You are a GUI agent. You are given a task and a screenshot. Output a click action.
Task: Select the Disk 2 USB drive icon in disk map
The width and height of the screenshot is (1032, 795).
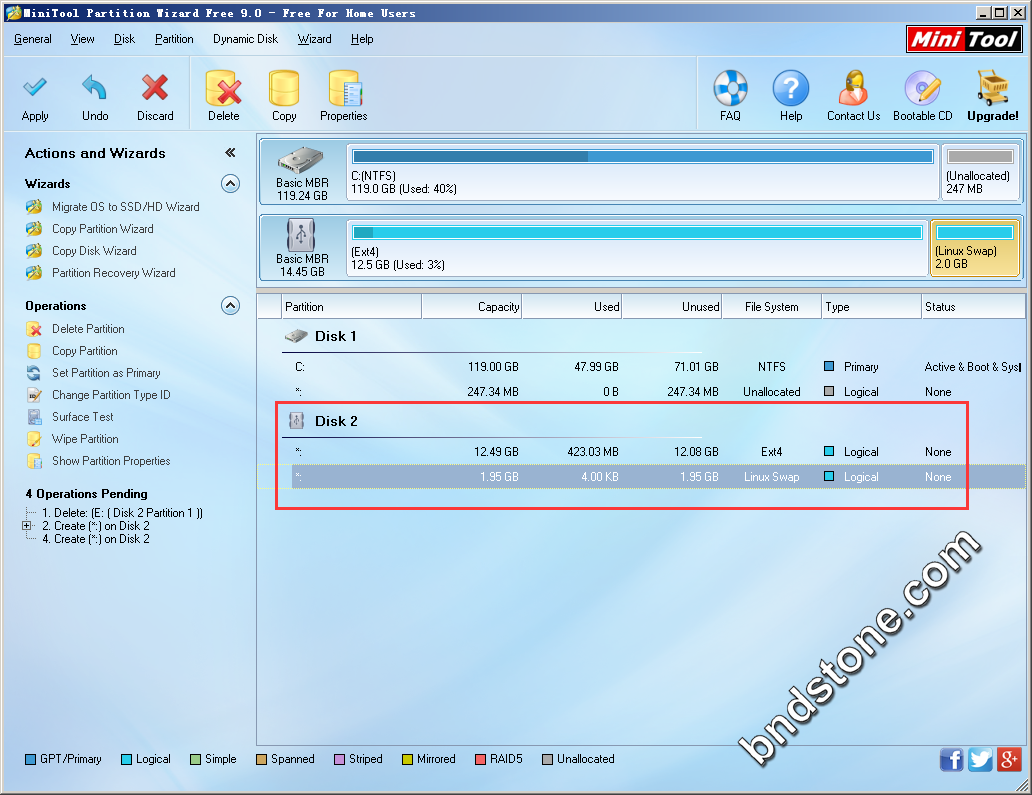coord(301,235)
